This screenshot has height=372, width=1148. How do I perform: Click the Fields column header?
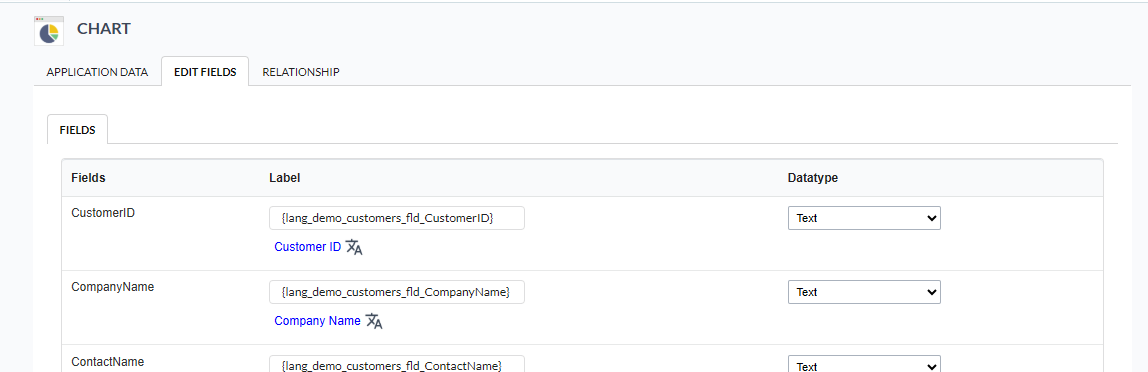[x=88, y=178]
